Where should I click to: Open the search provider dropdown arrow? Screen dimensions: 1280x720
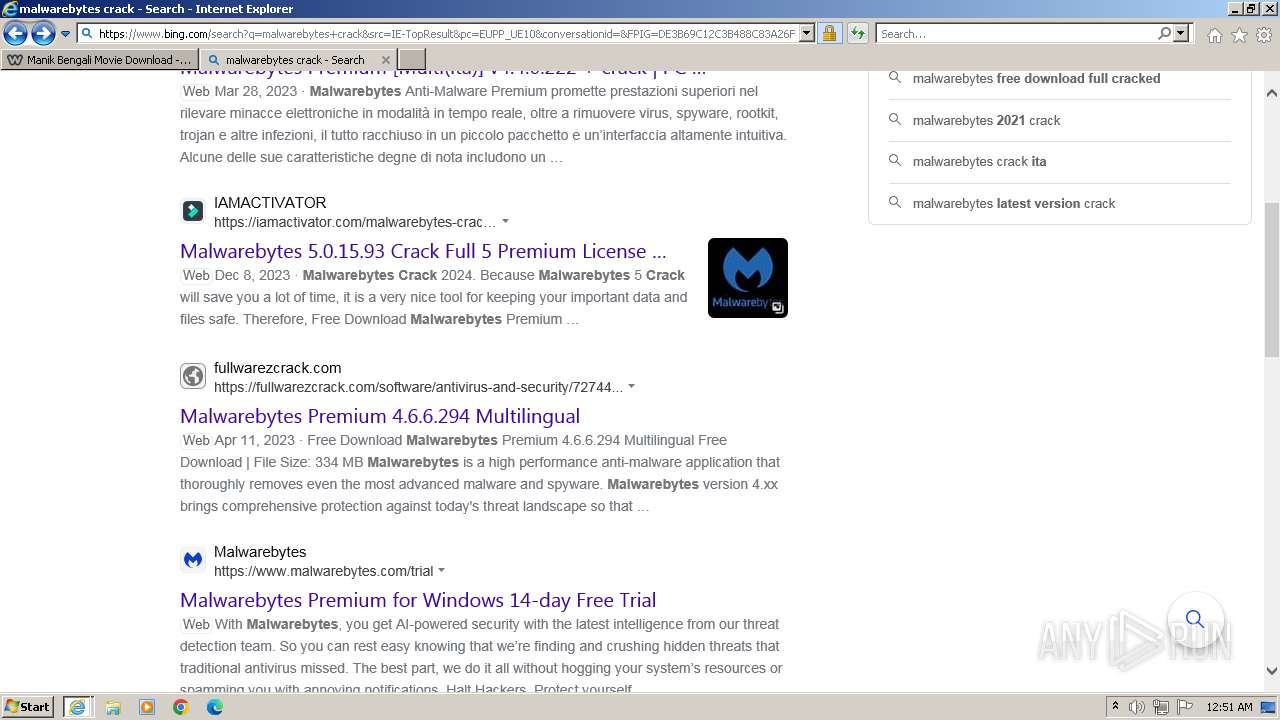tap(1181, 33)
